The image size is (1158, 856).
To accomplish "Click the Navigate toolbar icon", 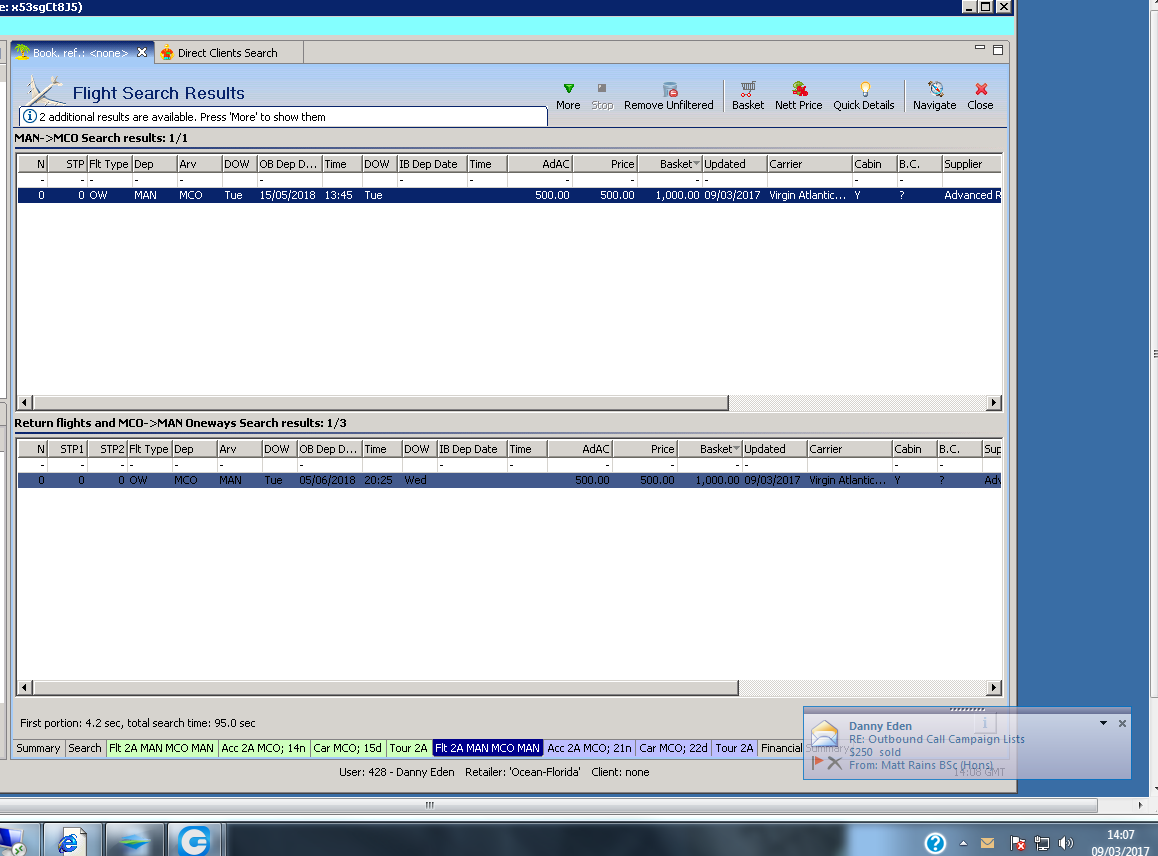I will (x=934, y=96).
